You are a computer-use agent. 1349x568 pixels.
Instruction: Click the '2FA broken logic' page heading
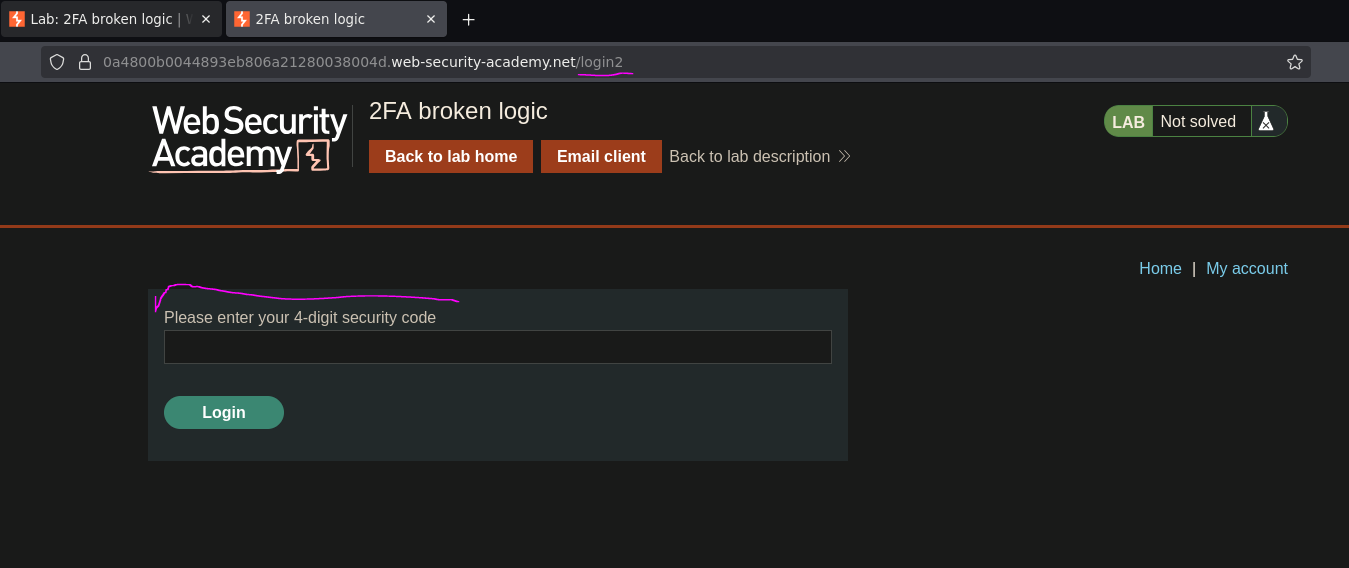click(x=458, y=111)
